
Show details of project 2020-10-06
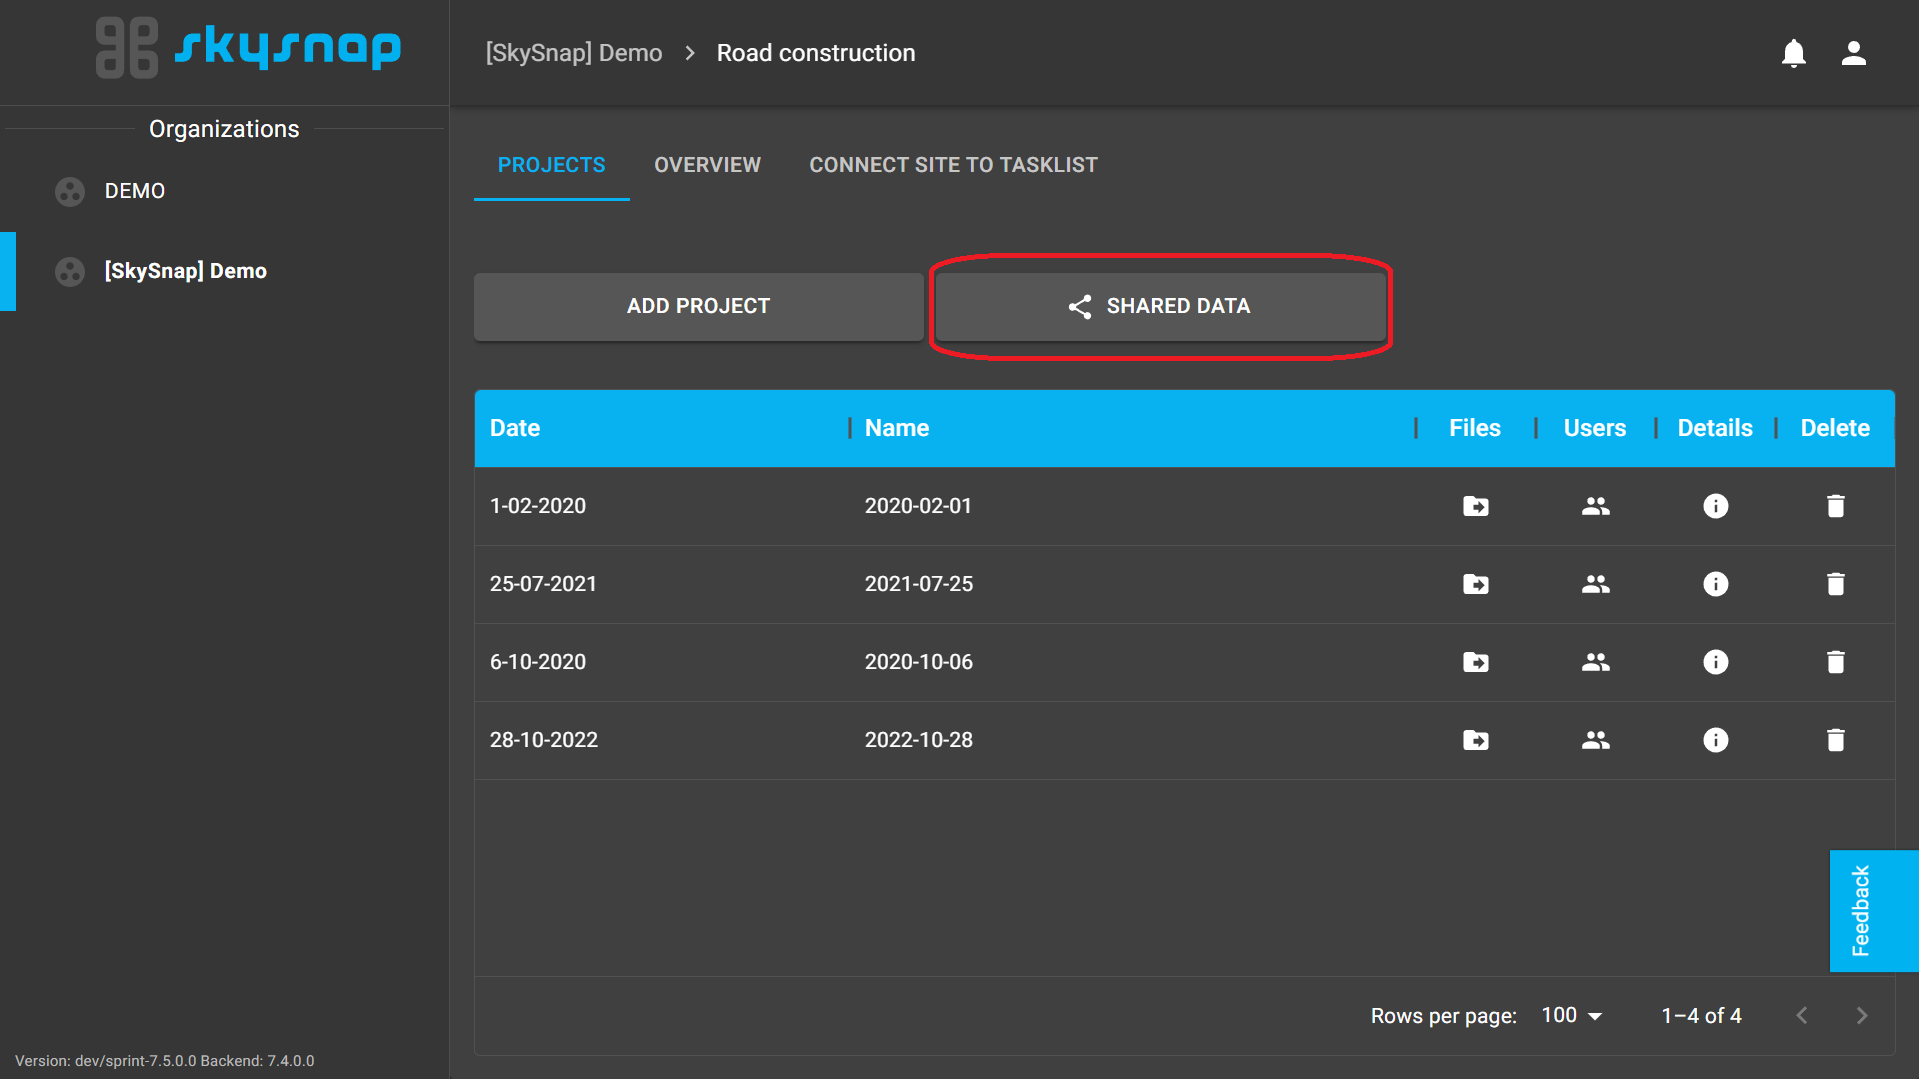coord(1715,662)
